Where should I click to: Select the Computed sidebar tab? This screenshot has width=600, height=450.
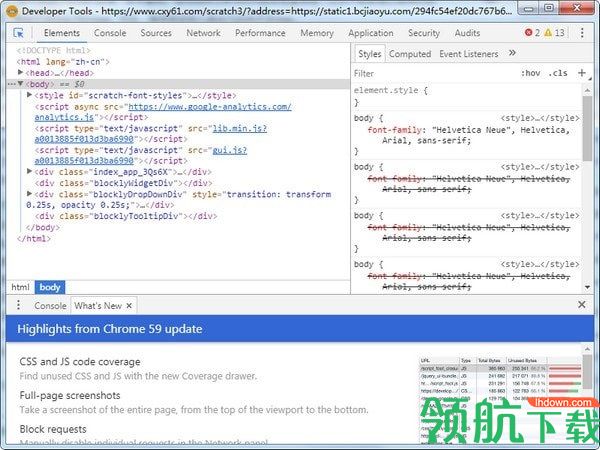410,54
